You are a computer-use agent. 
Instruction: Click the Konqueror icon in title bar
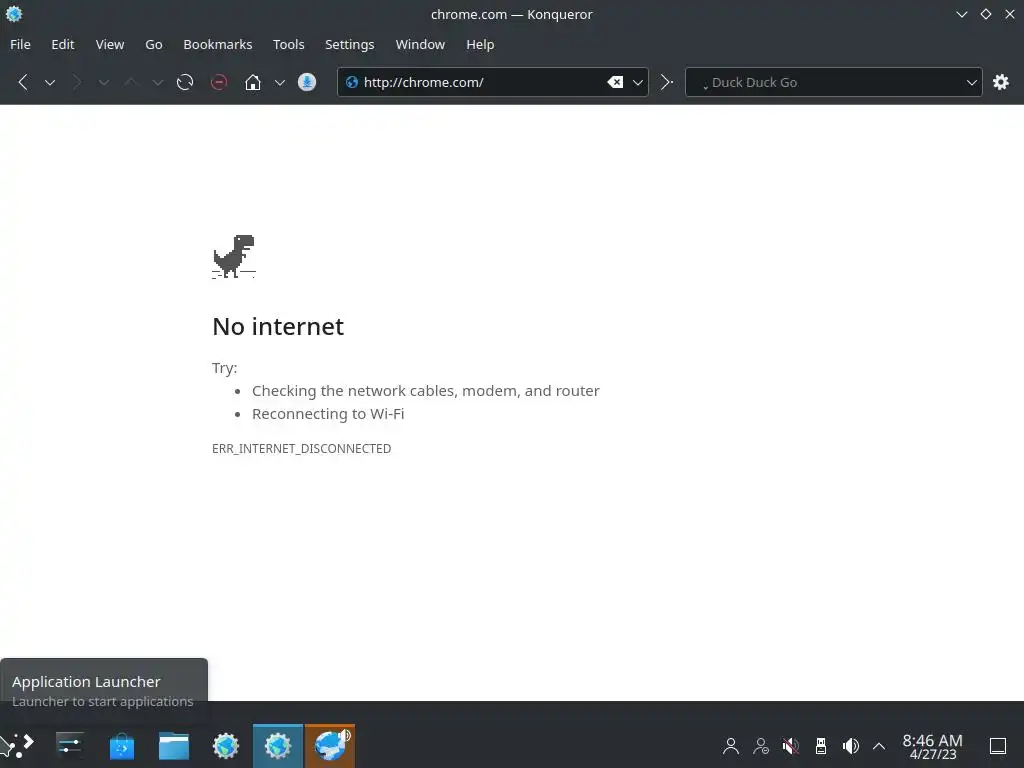(14, 14)
